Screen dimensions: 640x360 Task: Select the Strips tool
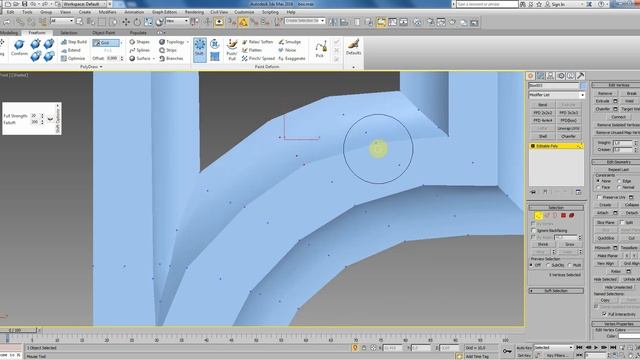point(168,50)
